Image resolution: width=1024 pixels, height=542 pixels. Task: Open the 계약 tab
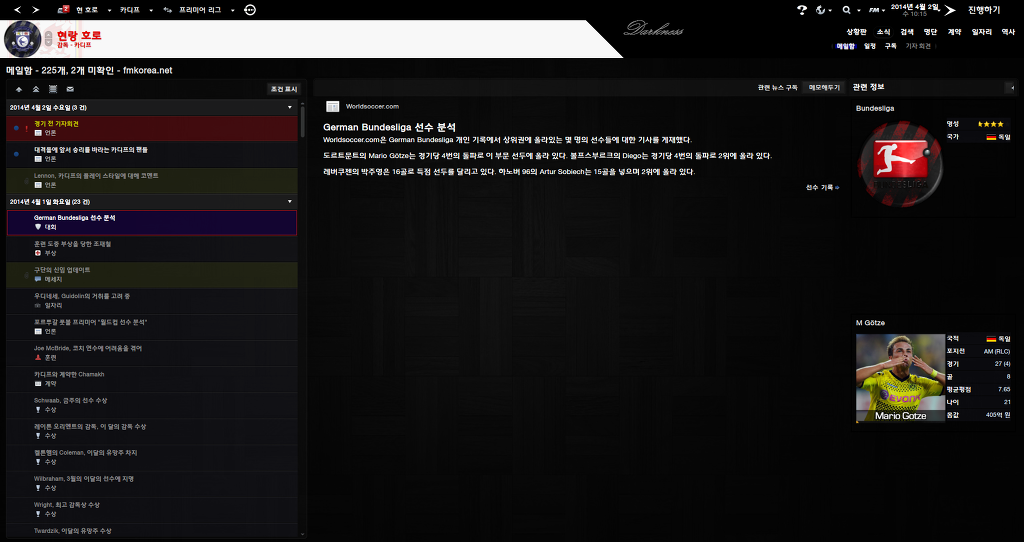[x=955, y=31]
